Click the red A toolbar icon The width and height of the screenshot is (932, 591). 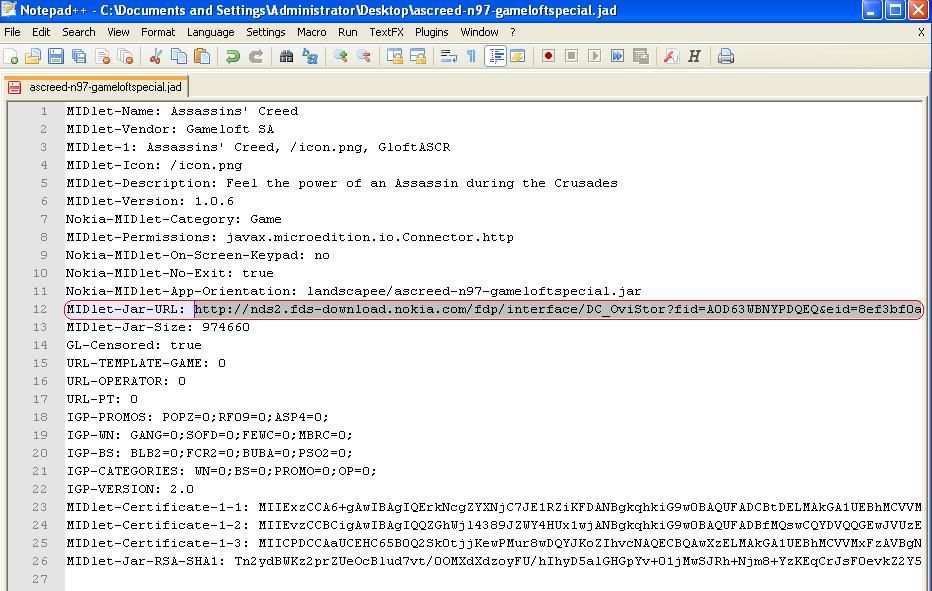point(671,56)
